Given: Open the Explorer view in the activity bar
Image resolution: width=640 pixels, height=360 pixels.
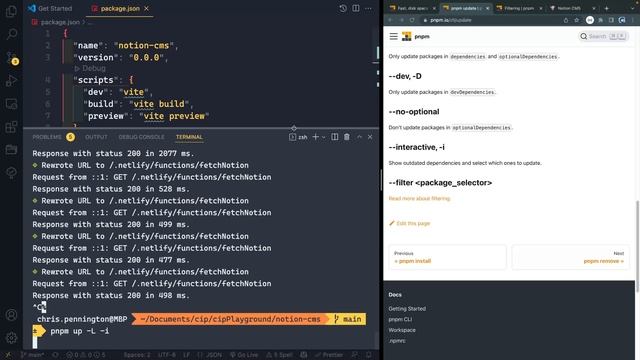Looking at the screenshot, I should [11, 11].
